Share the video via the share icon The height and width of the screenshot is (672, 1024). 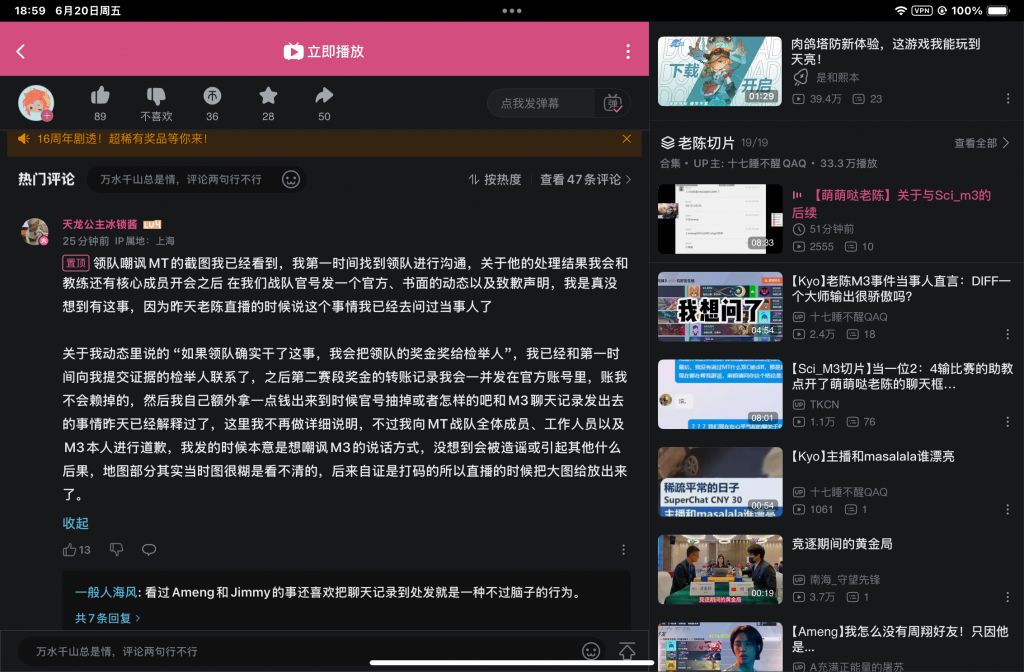pyautogui.click(x=324, y=93)
